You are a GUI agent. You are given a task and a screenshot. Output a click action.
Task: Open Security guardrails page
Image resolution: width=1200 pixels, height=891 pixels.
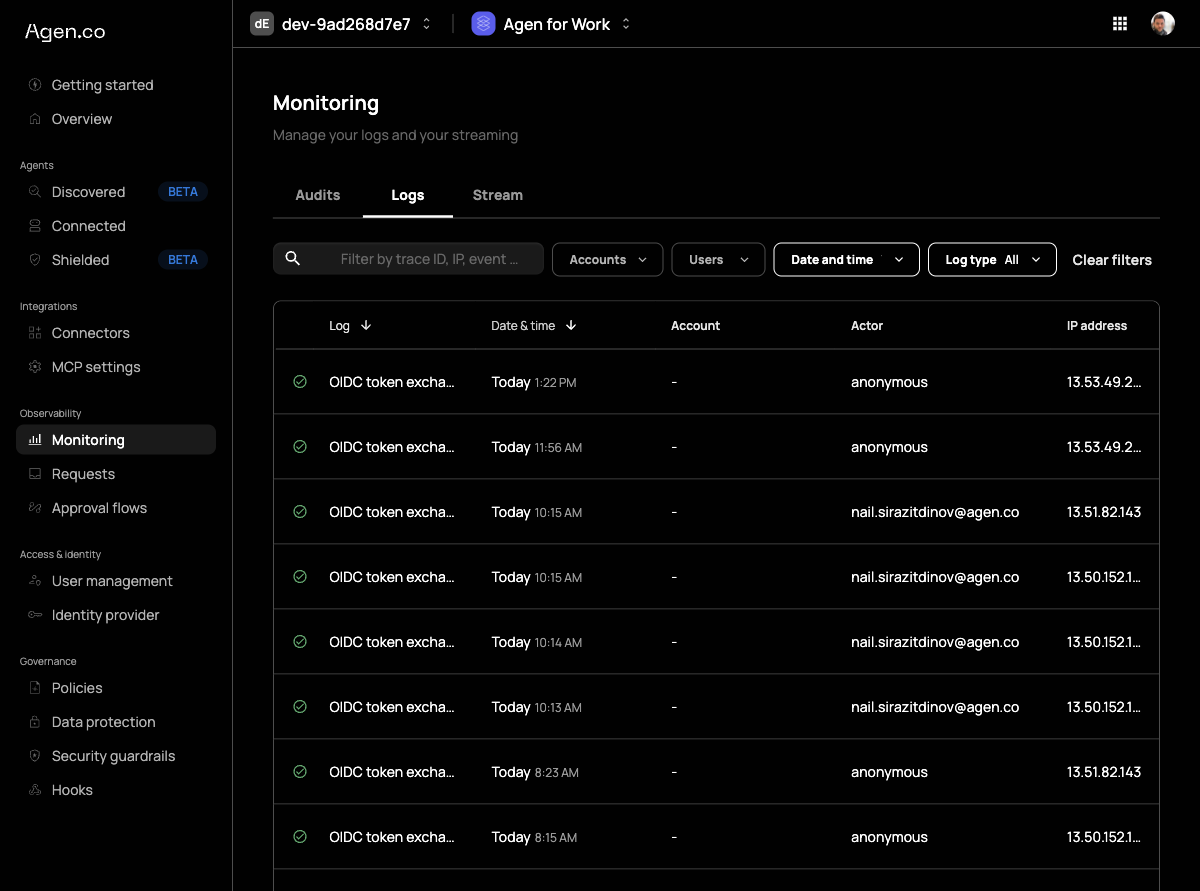[116, 756]
